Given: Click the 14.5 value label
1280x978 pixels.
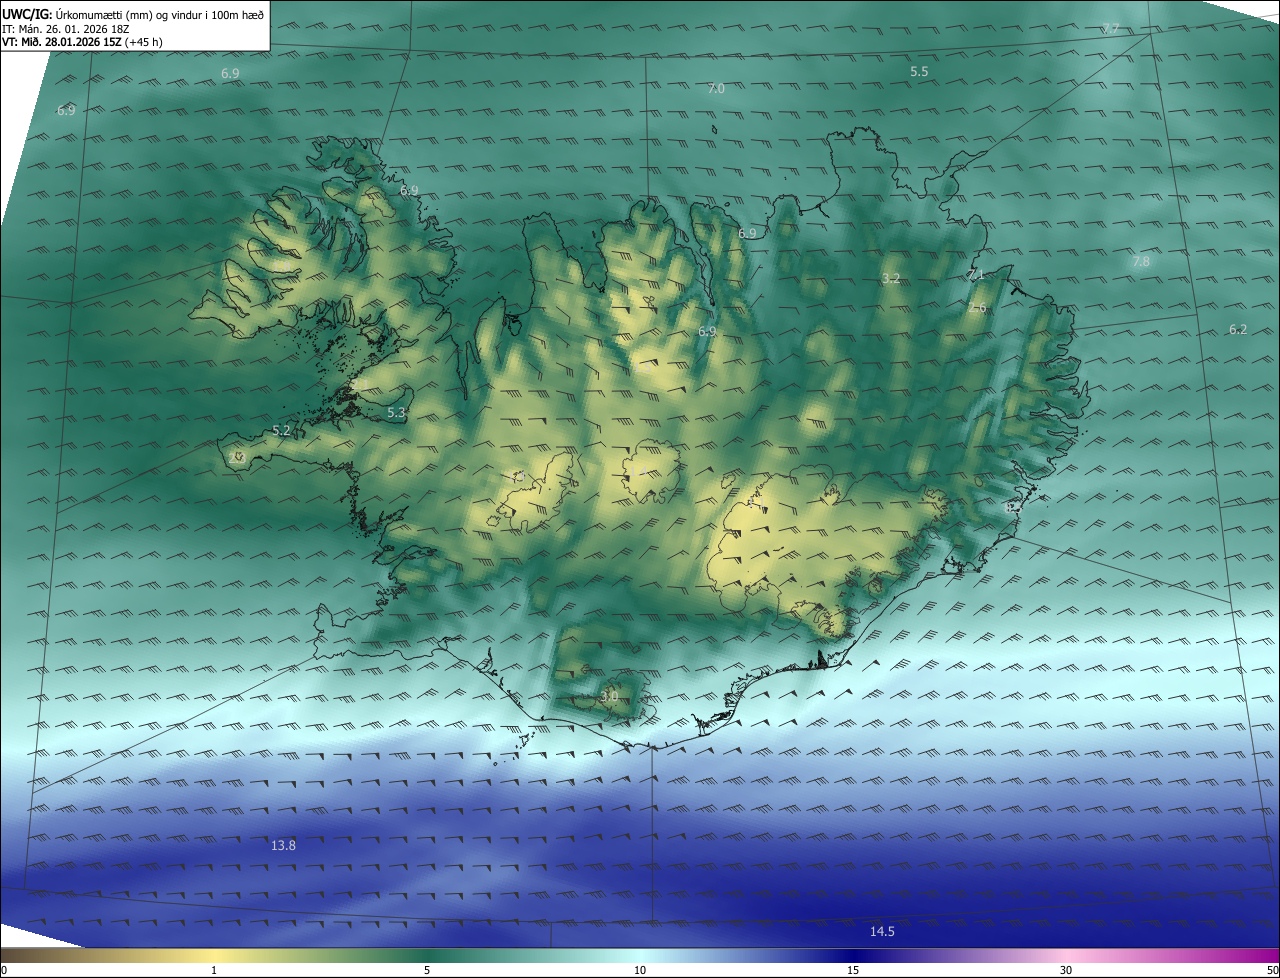Looking at the screenshot, I should click(x=882, y=932).
